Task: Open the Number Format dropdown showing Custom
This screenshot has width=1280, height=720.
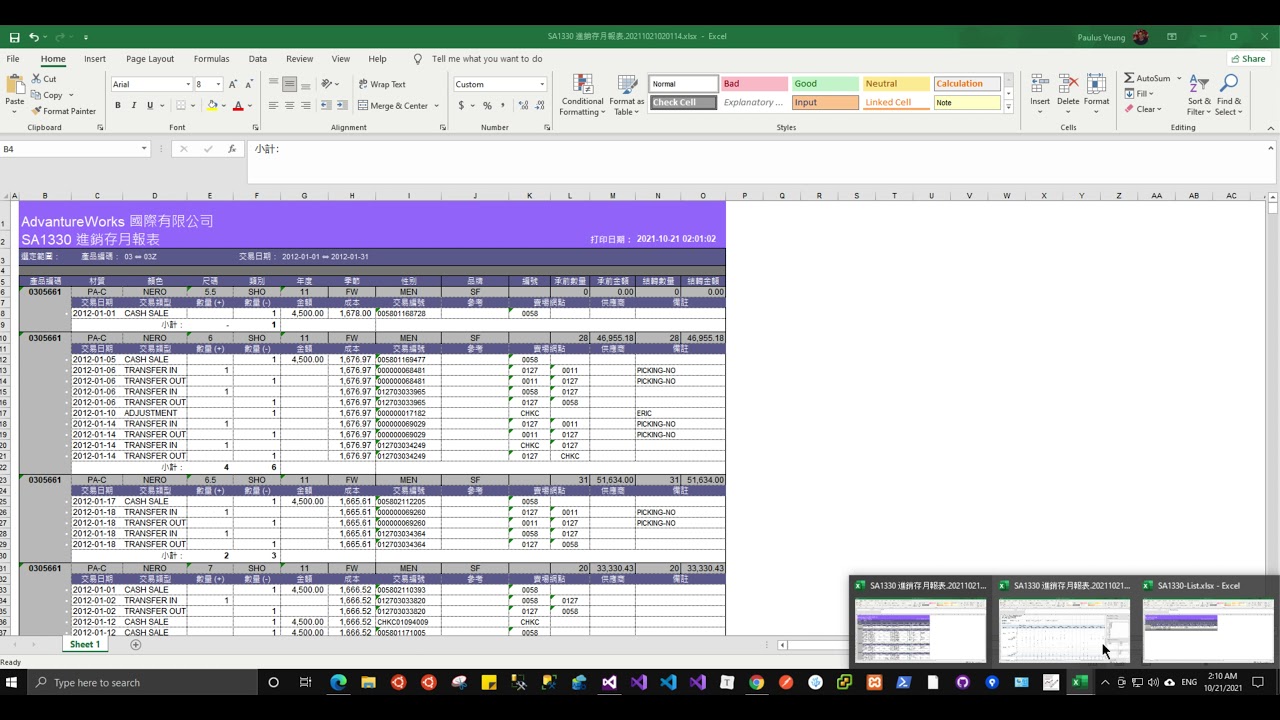Action: coord(542,85)
